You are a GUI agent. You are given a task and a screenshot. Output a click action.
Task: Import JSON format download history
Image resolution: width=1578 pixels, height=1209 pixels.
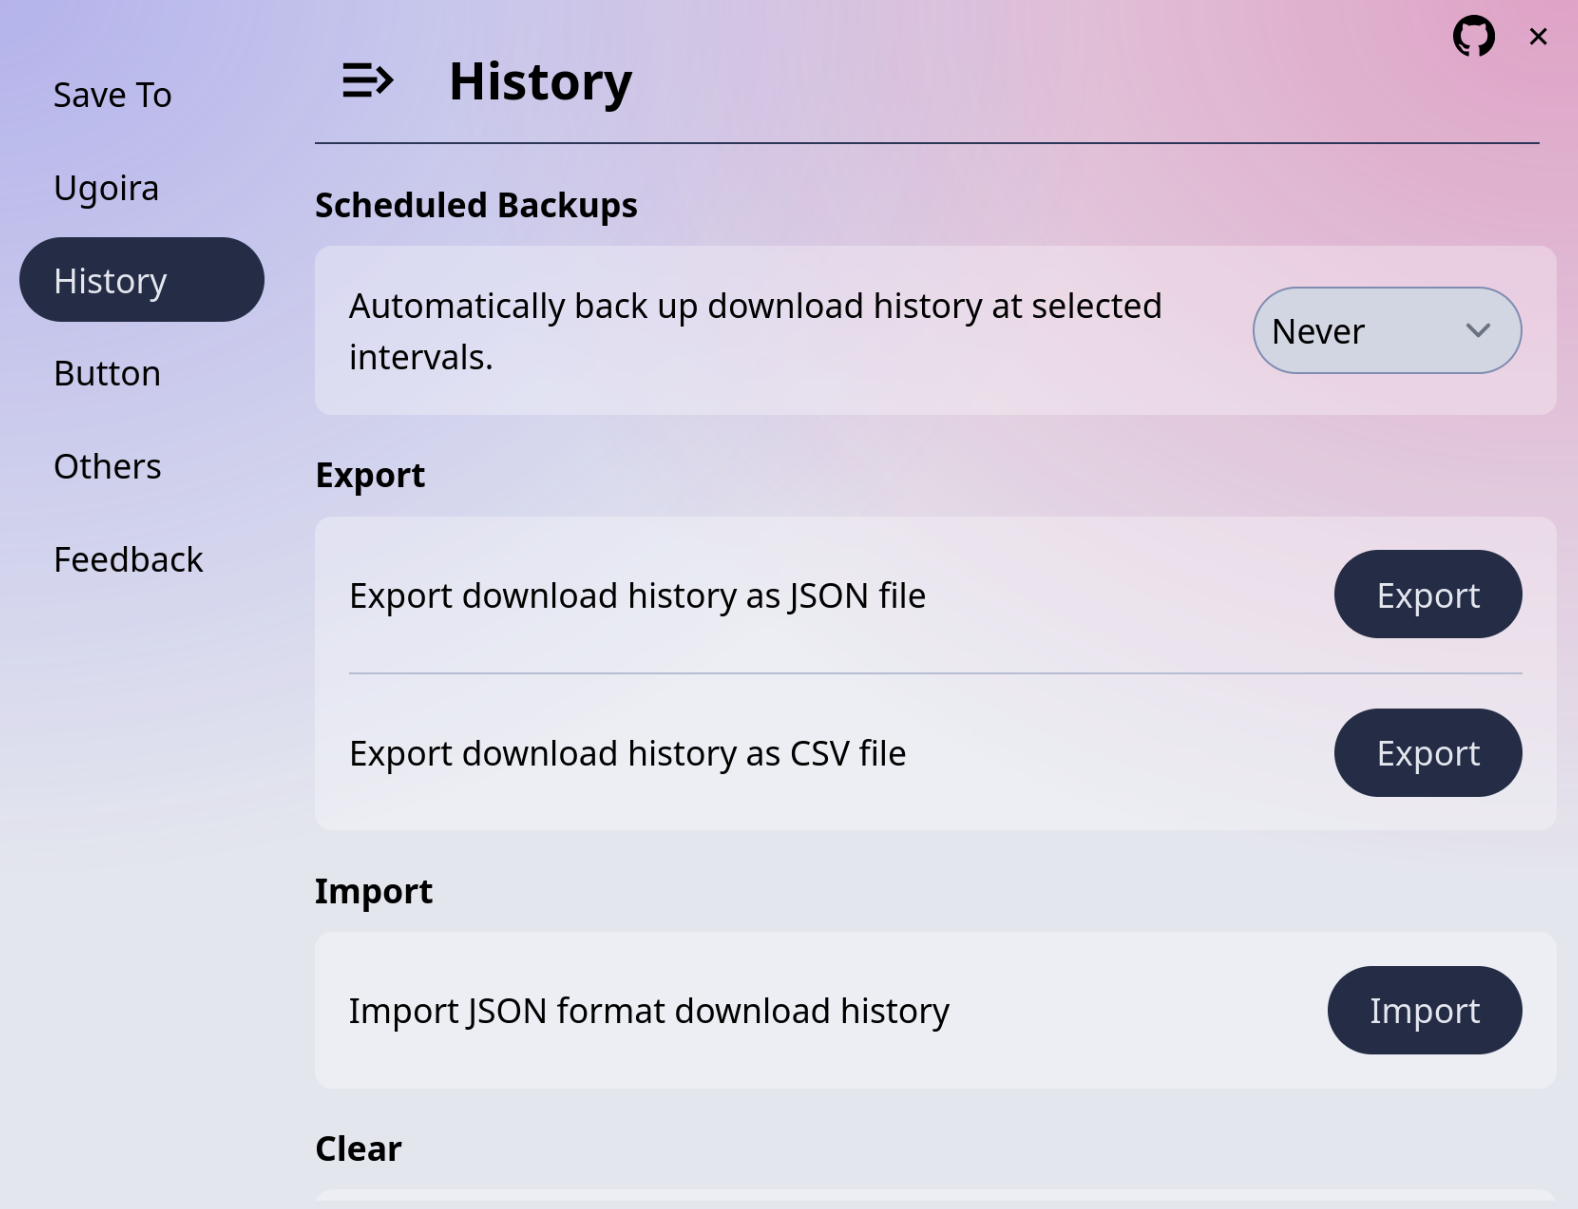[x=1425, y=1010]
